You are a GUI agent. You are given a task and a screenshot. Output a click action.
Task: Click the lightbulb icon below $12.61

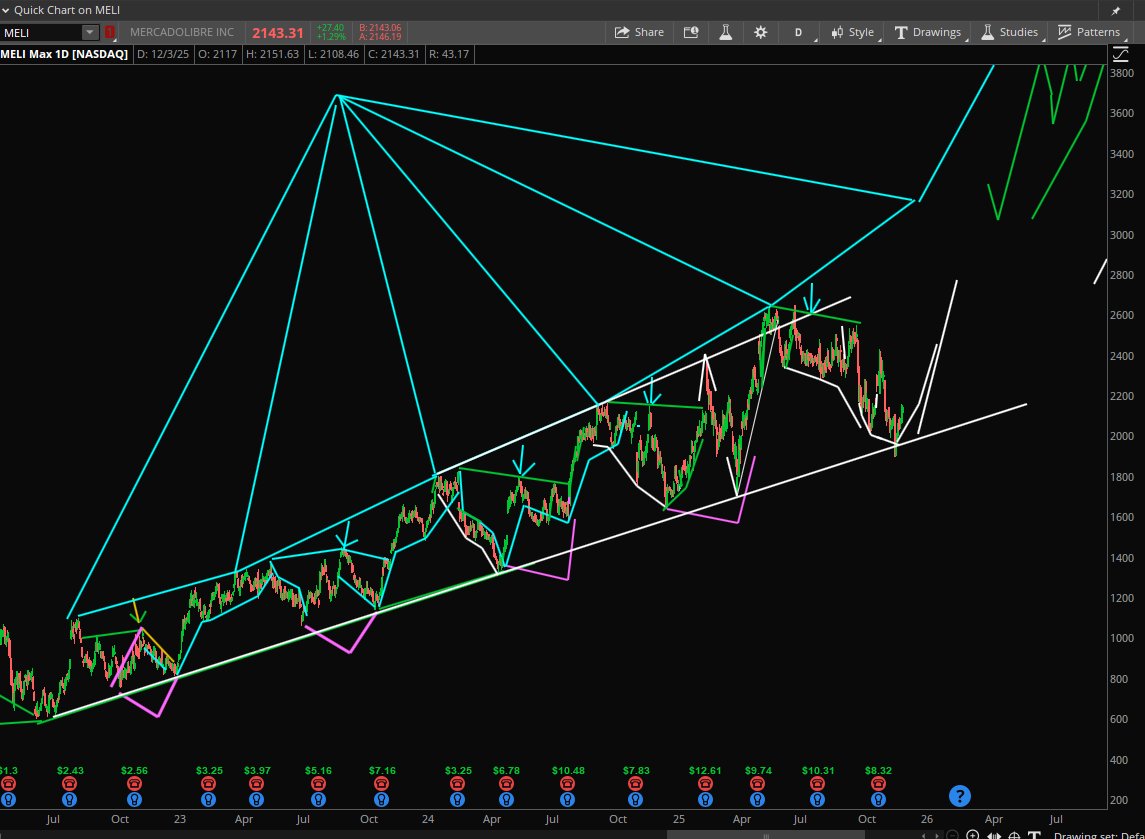[x=705, y=800]
